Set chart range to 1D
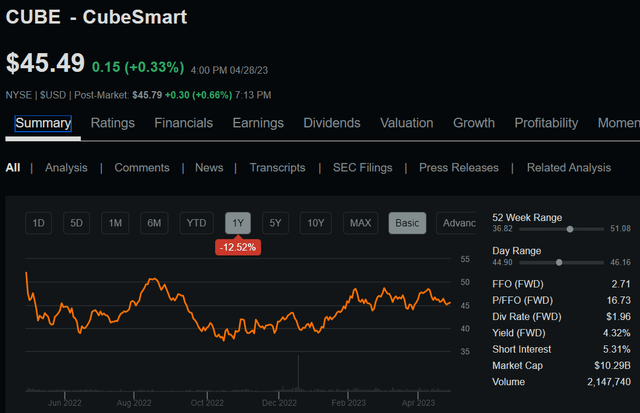 click(x=38, y=223)
